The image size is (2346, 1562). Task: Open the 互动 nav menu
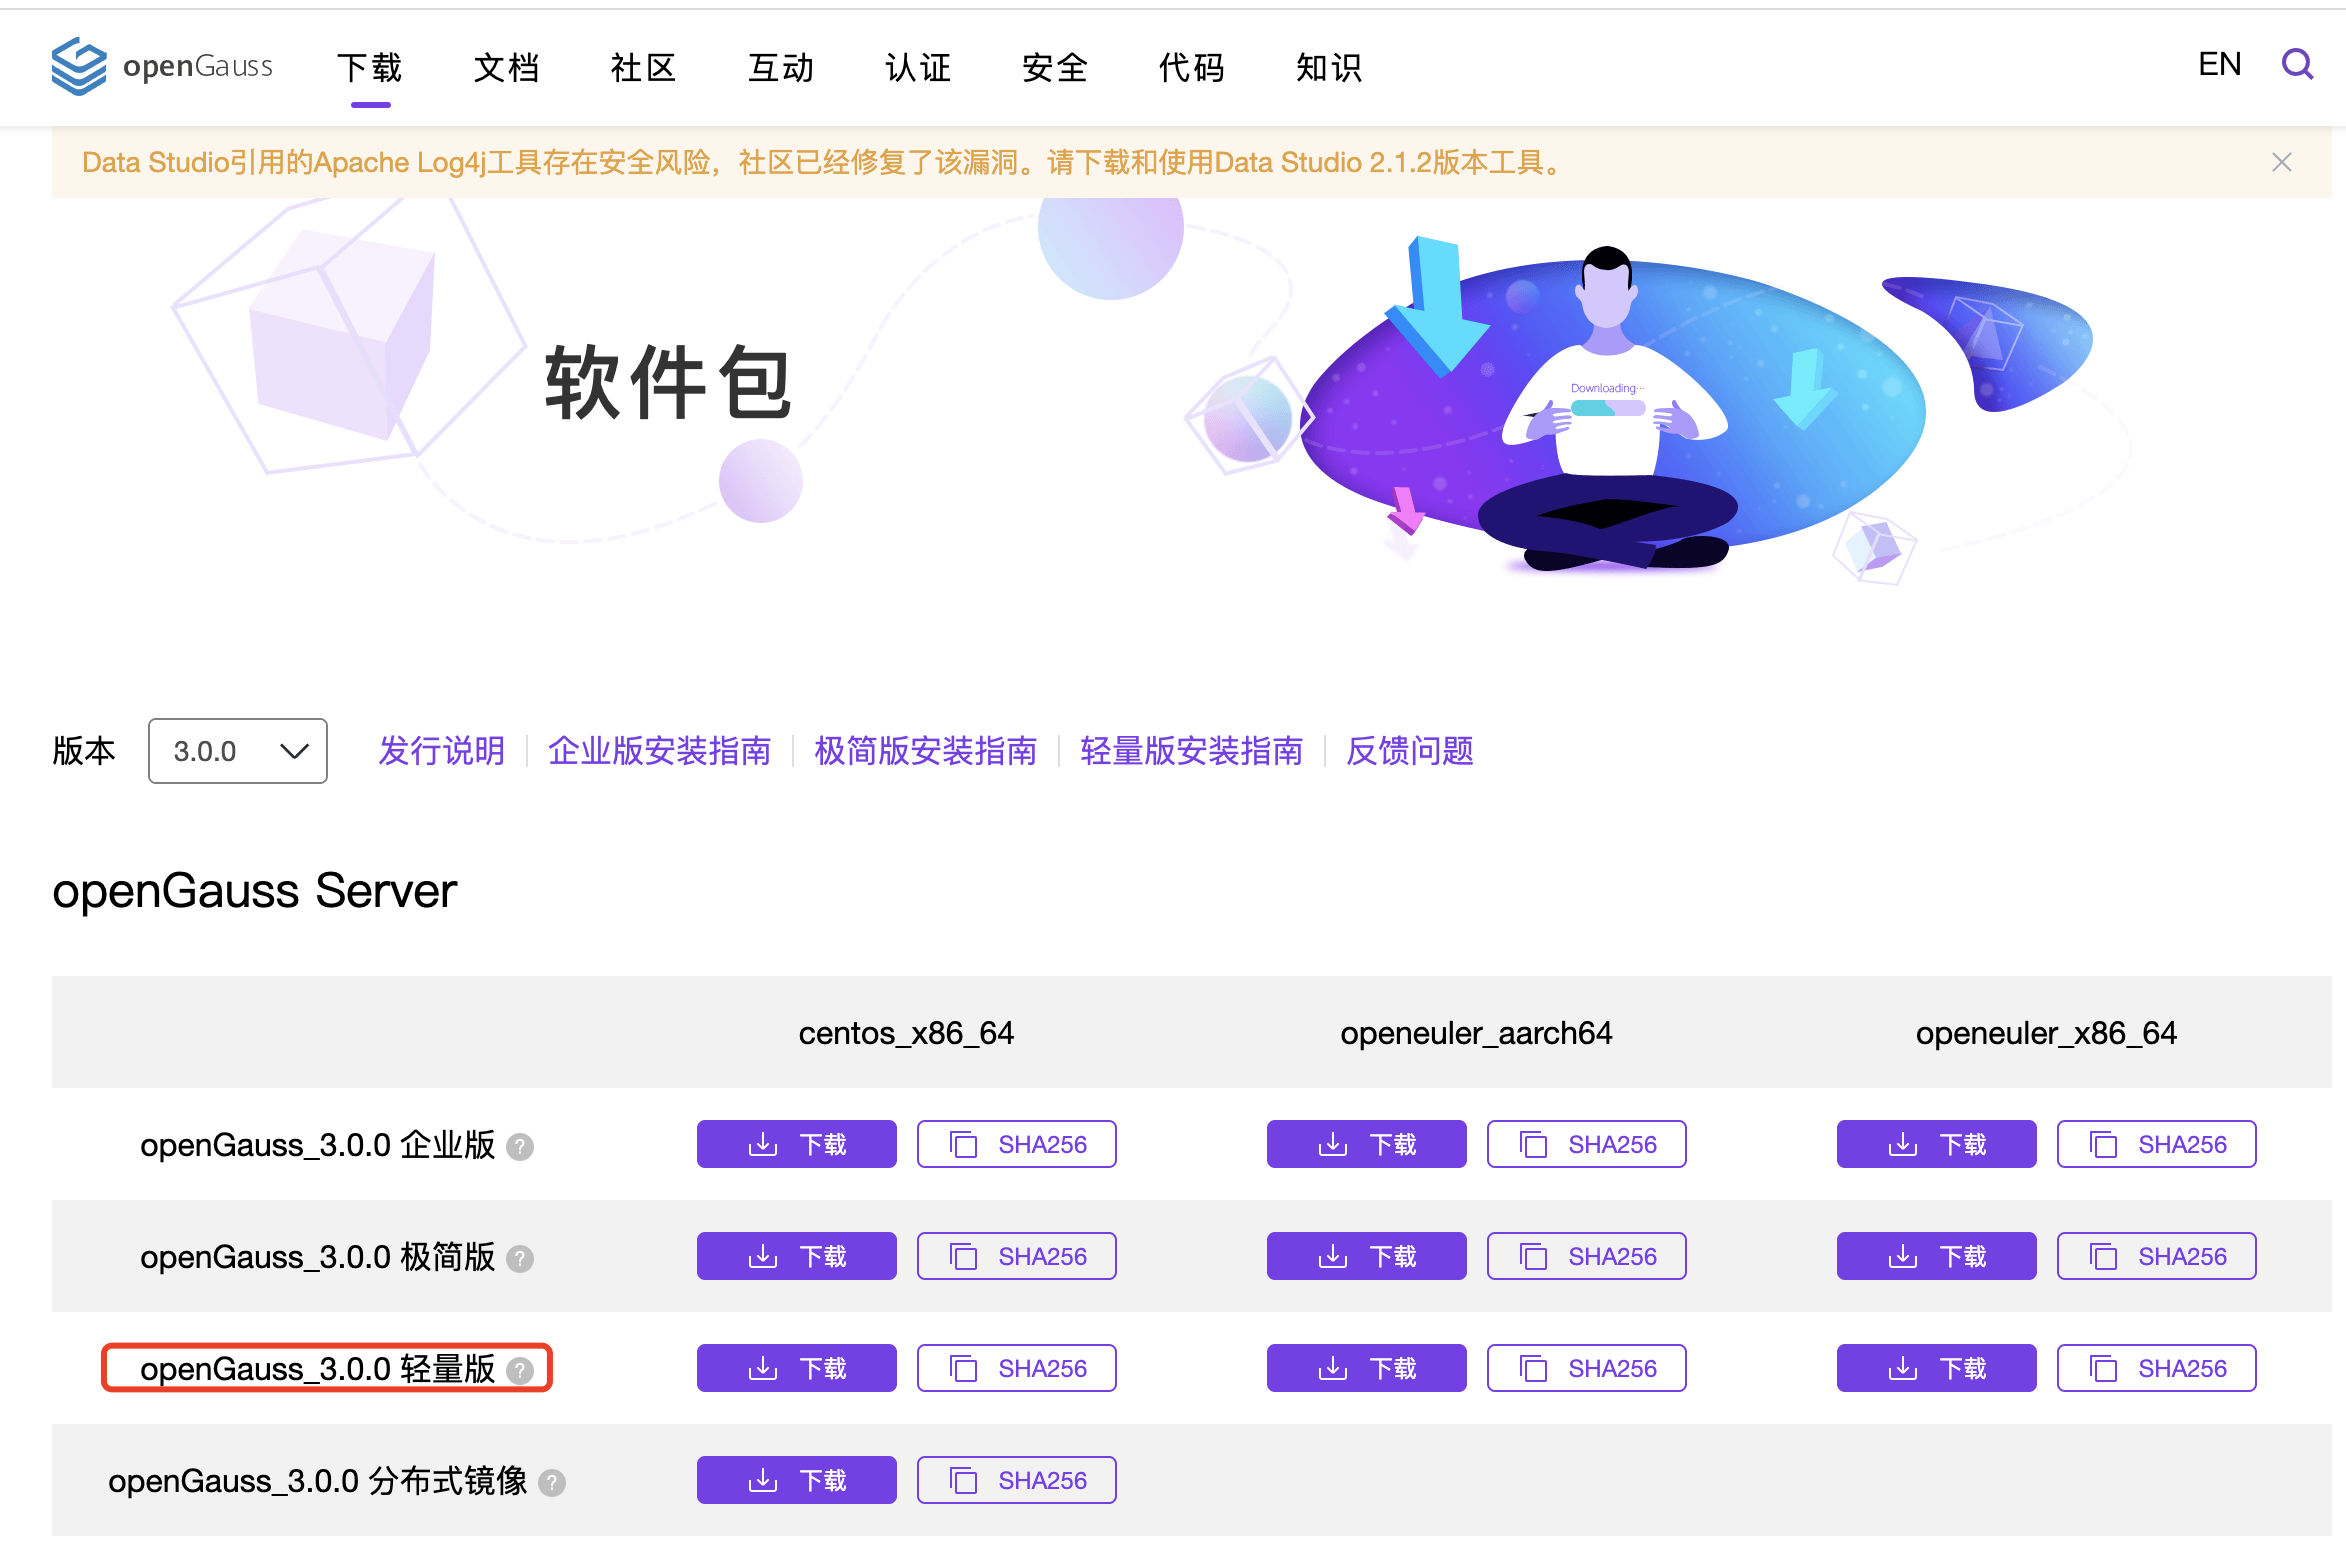[781, 67]
